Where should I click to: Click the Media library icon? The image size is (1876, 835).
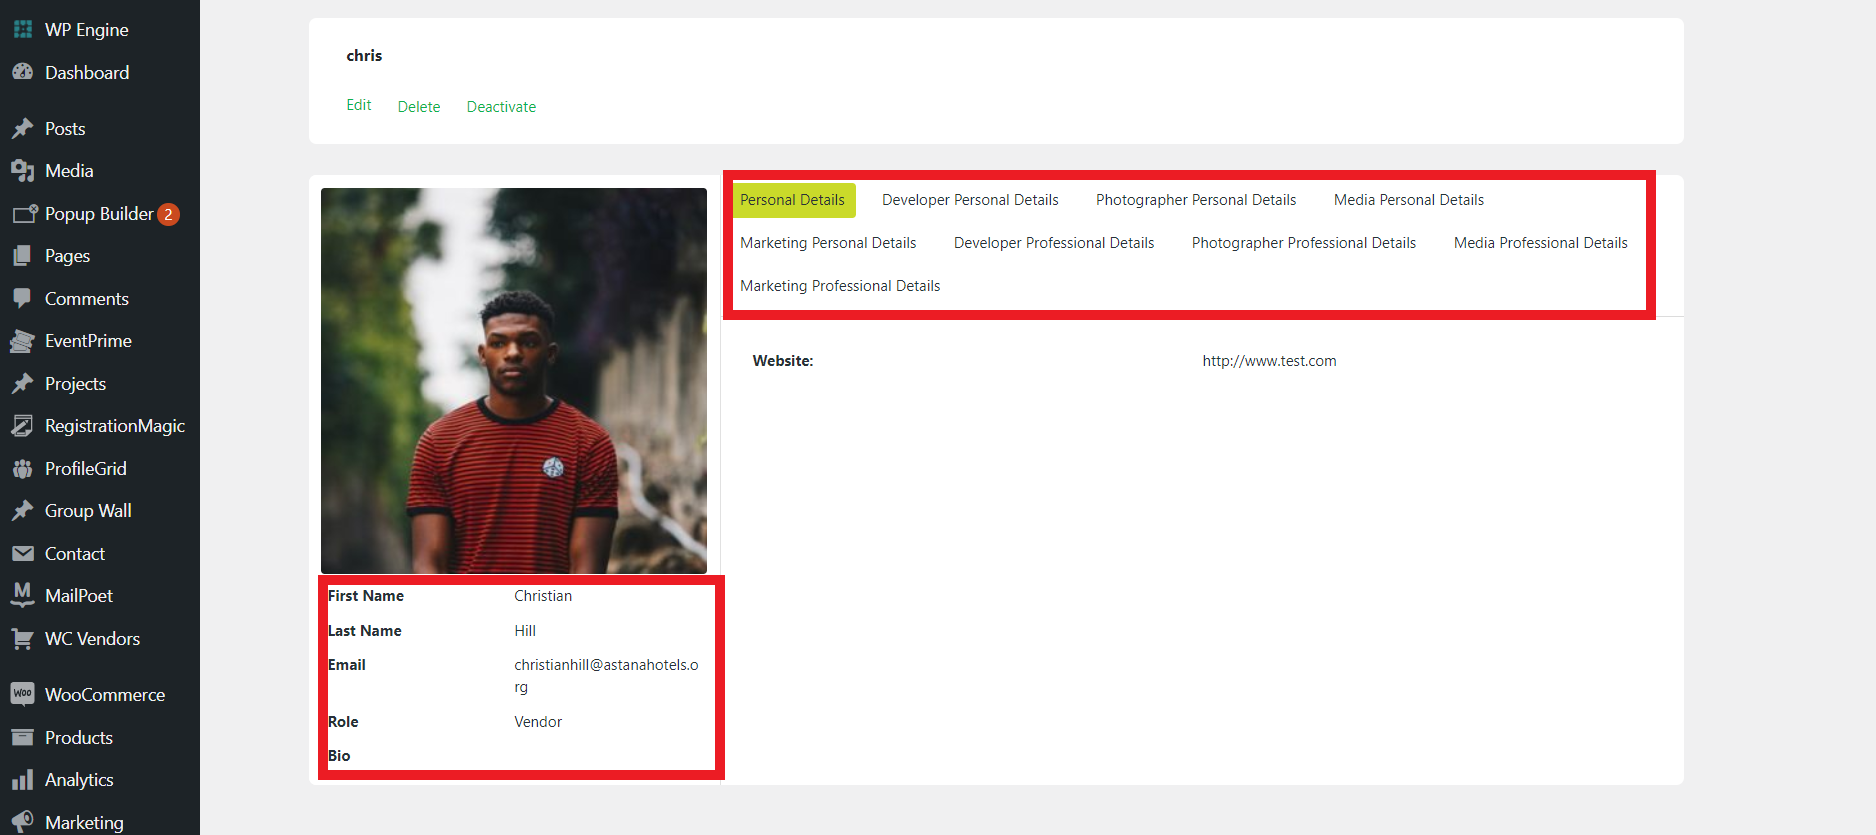coord(22,171)
